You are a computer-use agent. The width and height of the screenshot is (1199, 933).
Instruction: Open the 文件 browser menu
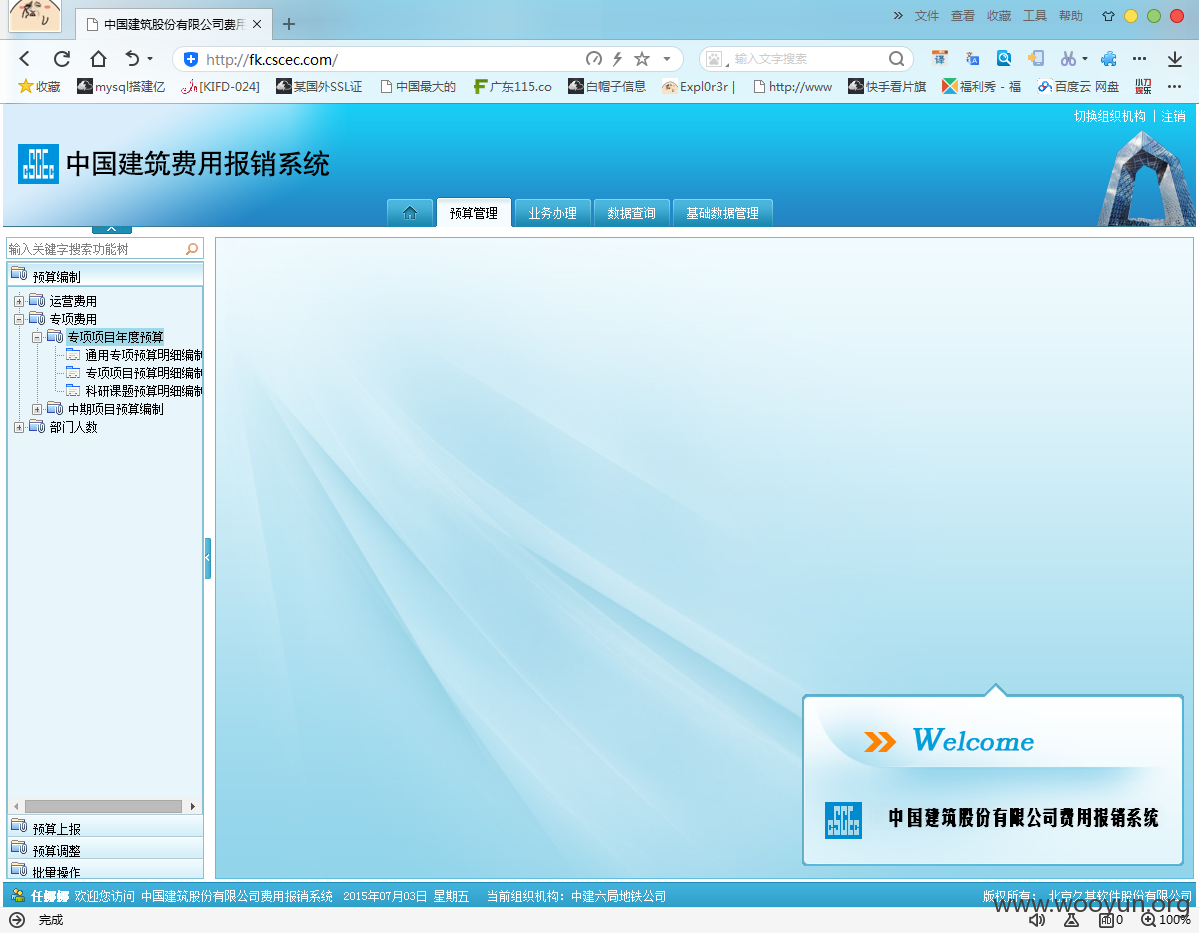coord(926,15)
